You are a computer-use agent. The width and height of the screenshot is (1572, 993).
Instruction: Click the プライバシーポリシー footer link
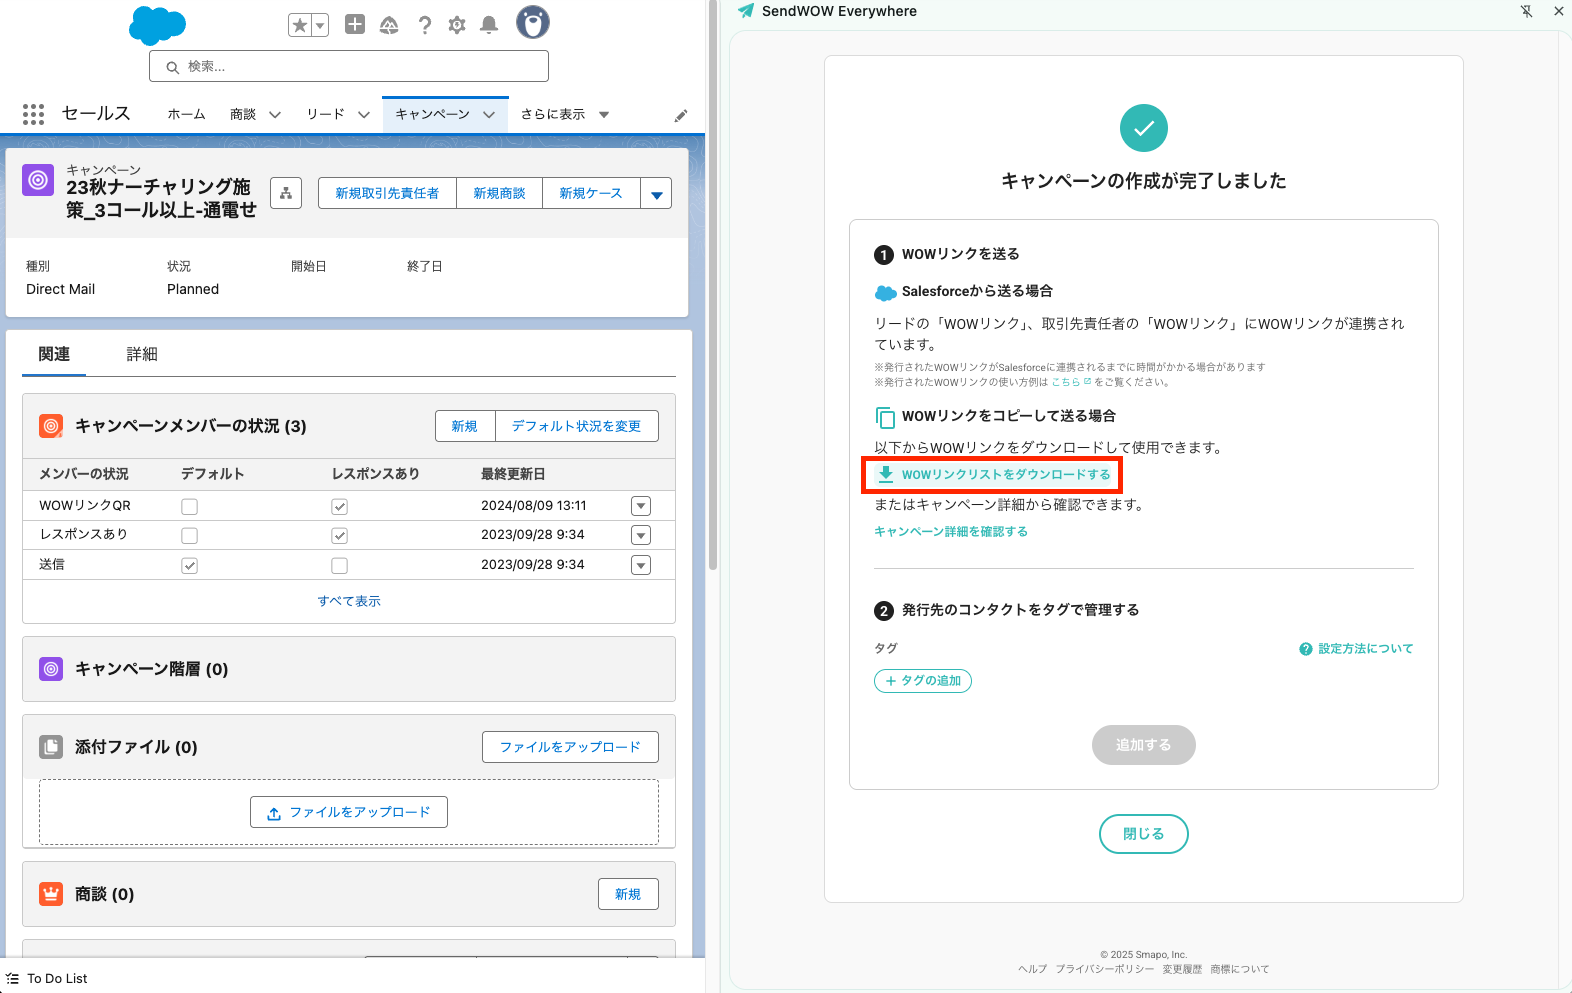[x=1105, y=969]
